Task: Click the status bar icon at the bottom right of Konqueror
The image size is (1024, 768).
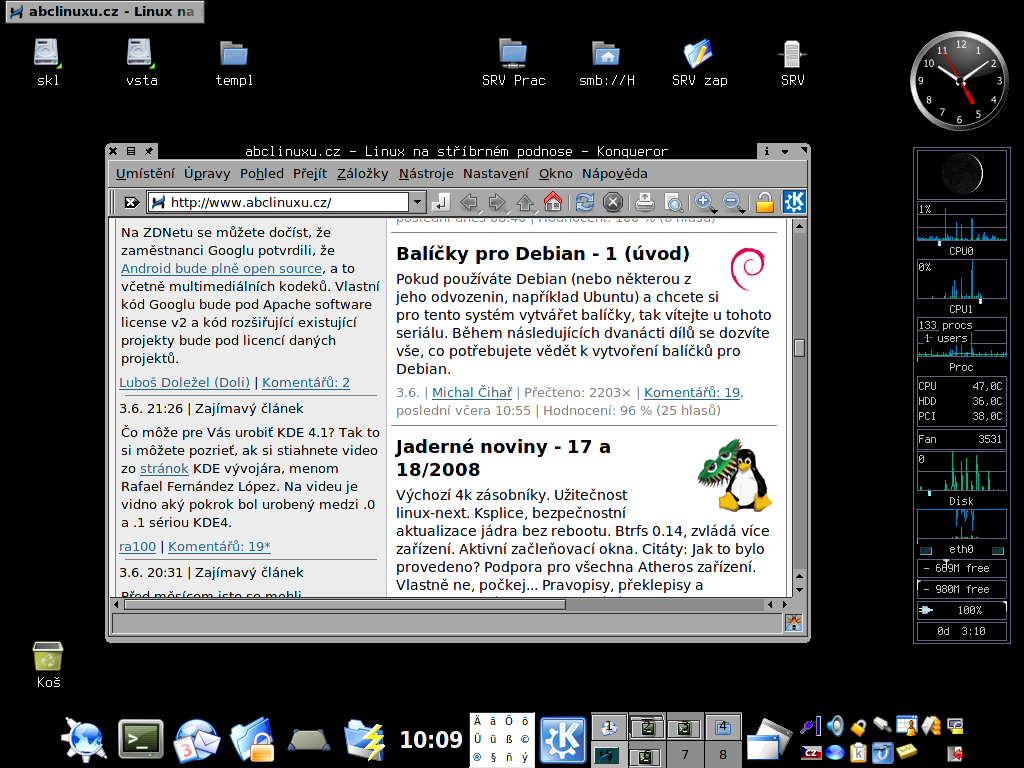Action: click(x=793, y=623)
